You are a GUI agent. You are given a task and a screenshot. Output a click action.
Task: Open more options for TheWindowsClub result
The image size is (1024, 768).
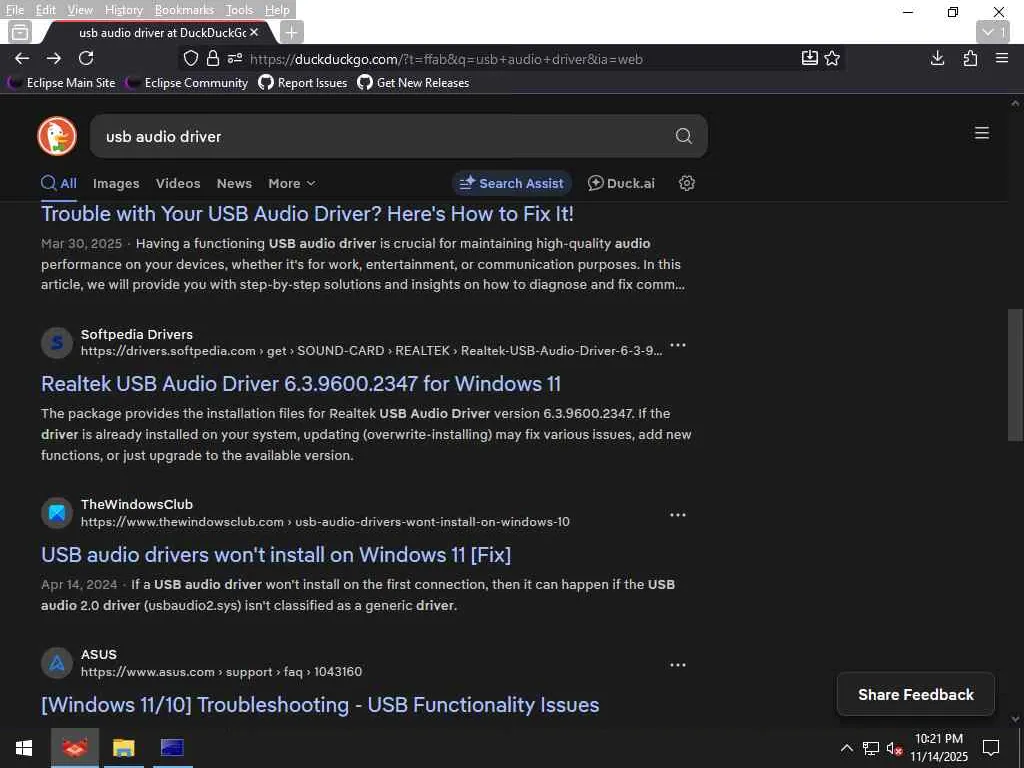coord(678,515)
